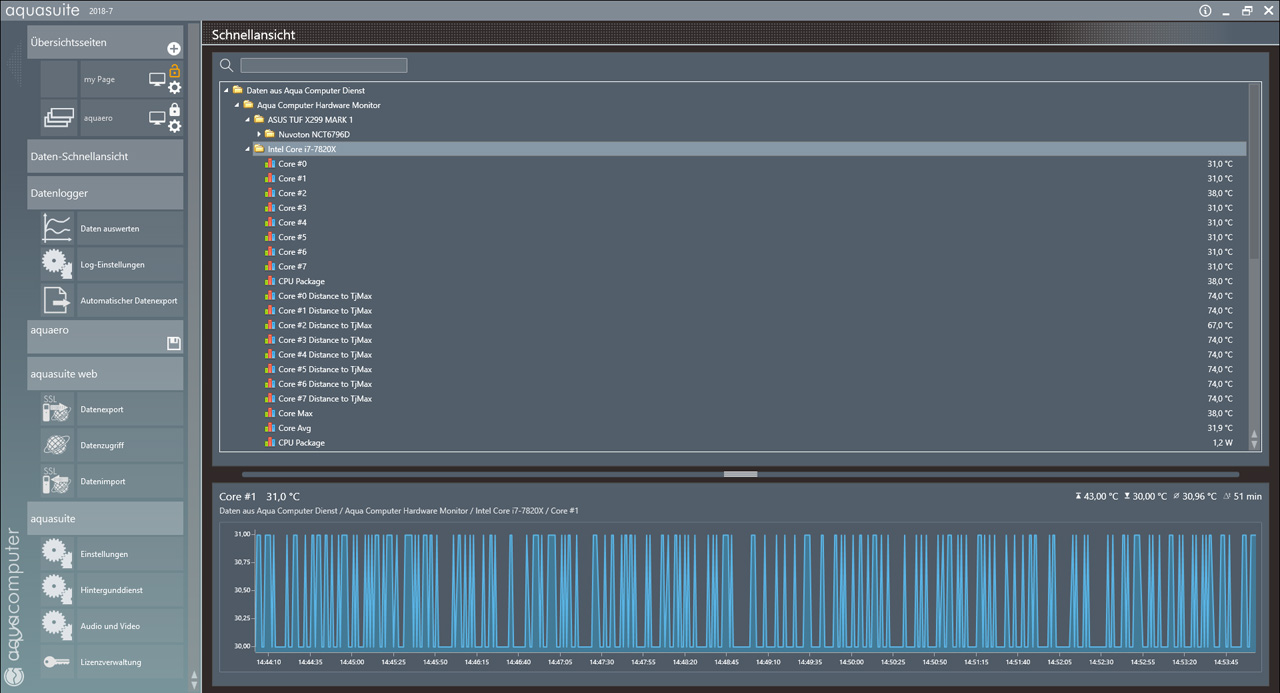This screenshot has width=1280, height=693.
Task: Open the aquasuite web section header
Action: point(105,374)
